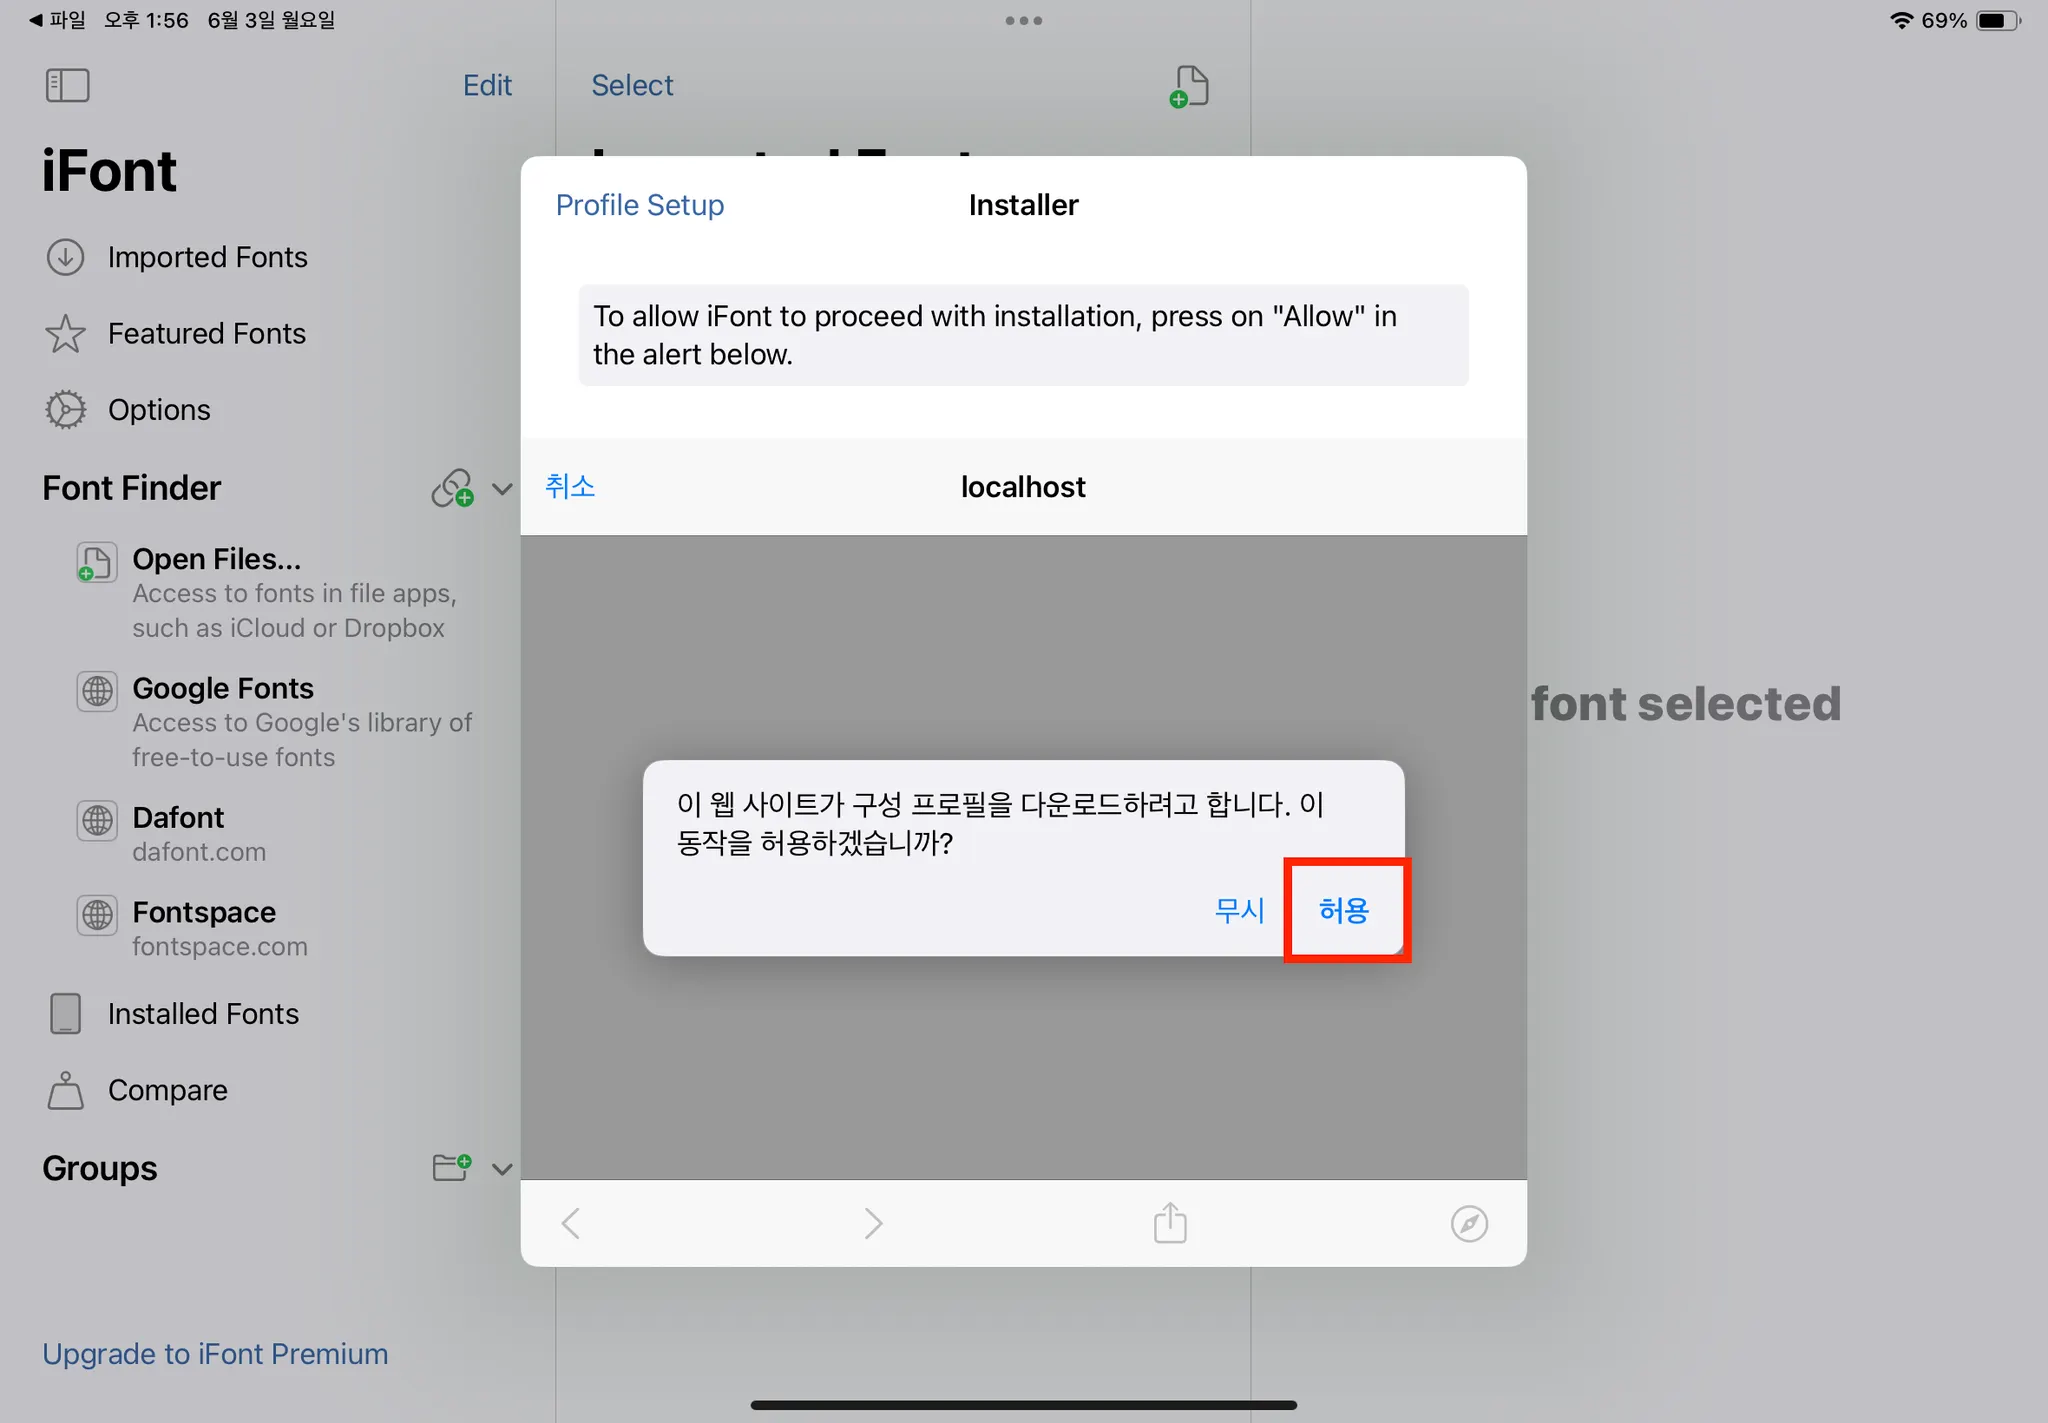Go forward with the right arrow
Viewport: 2048px width, 1423px height.
point(873,1223)
